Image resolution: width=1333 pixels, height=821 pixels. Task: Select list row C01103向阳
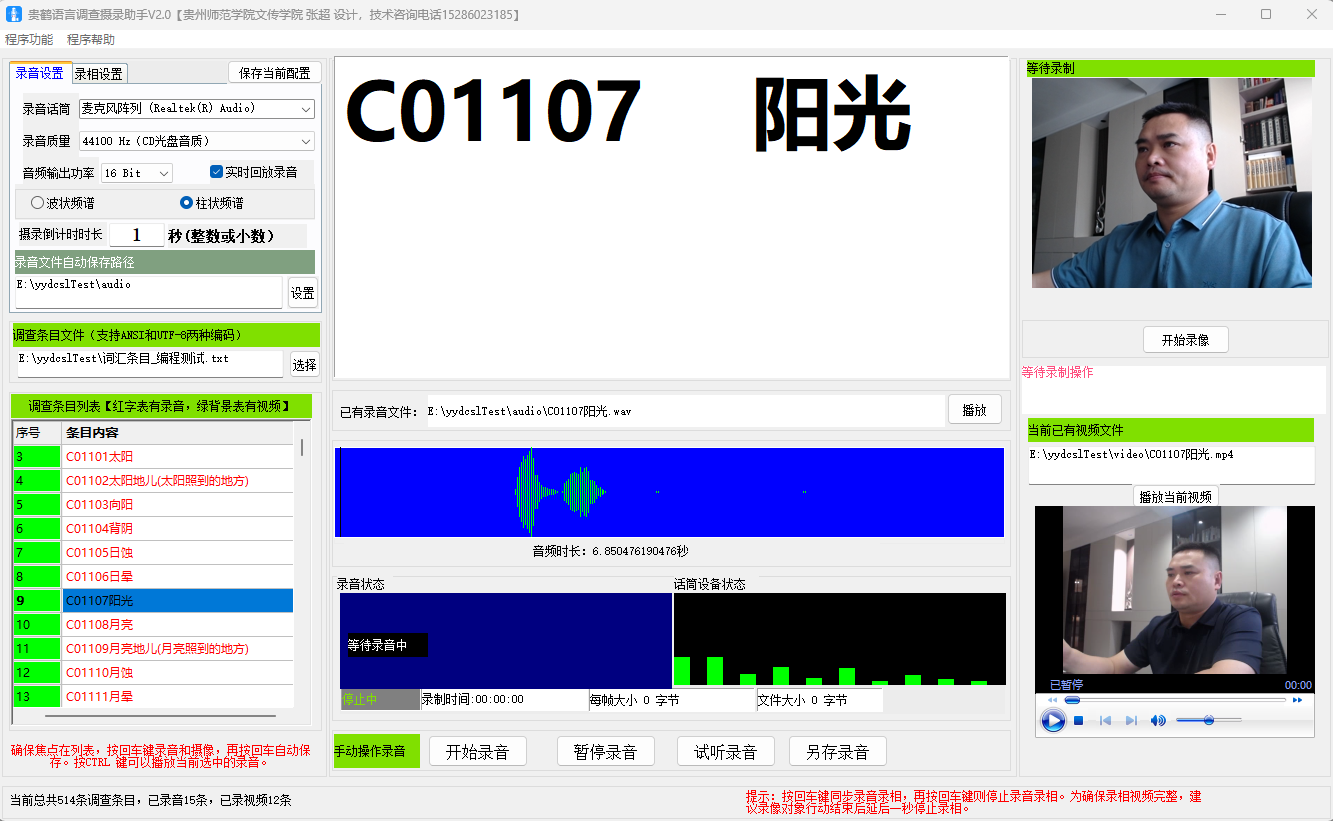pos(178,505)
